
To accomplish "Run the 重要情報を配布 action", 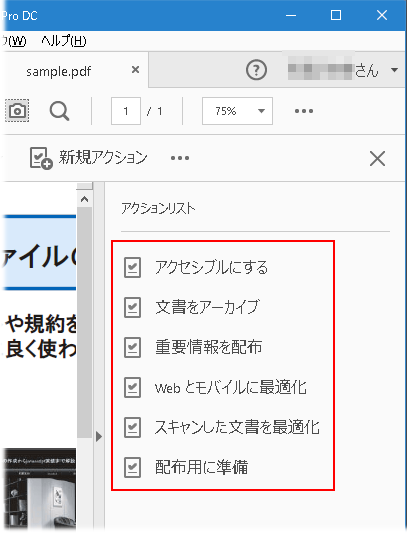I will tap(208, 347).
